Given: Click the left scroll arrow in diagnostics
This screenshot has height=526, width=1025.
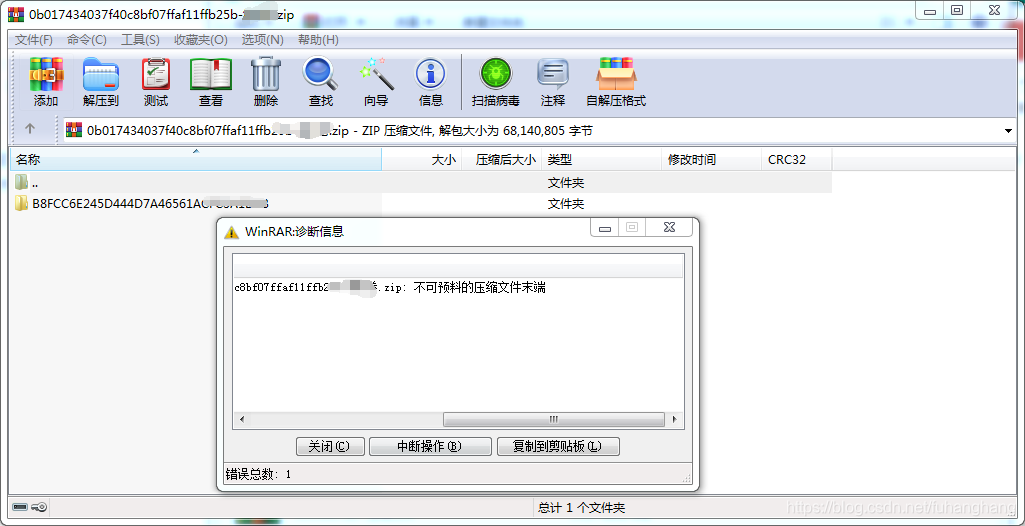Looking at the screenshot, I should point(241,419).
